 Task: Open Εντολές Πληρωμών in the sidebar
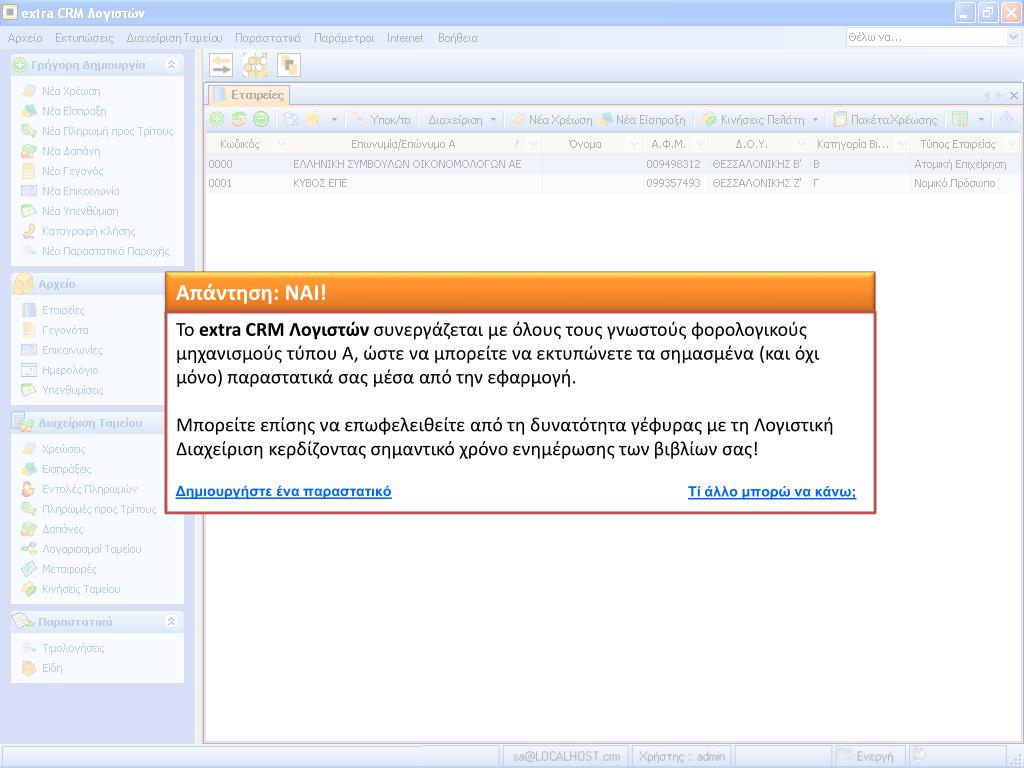coord(79,489)
